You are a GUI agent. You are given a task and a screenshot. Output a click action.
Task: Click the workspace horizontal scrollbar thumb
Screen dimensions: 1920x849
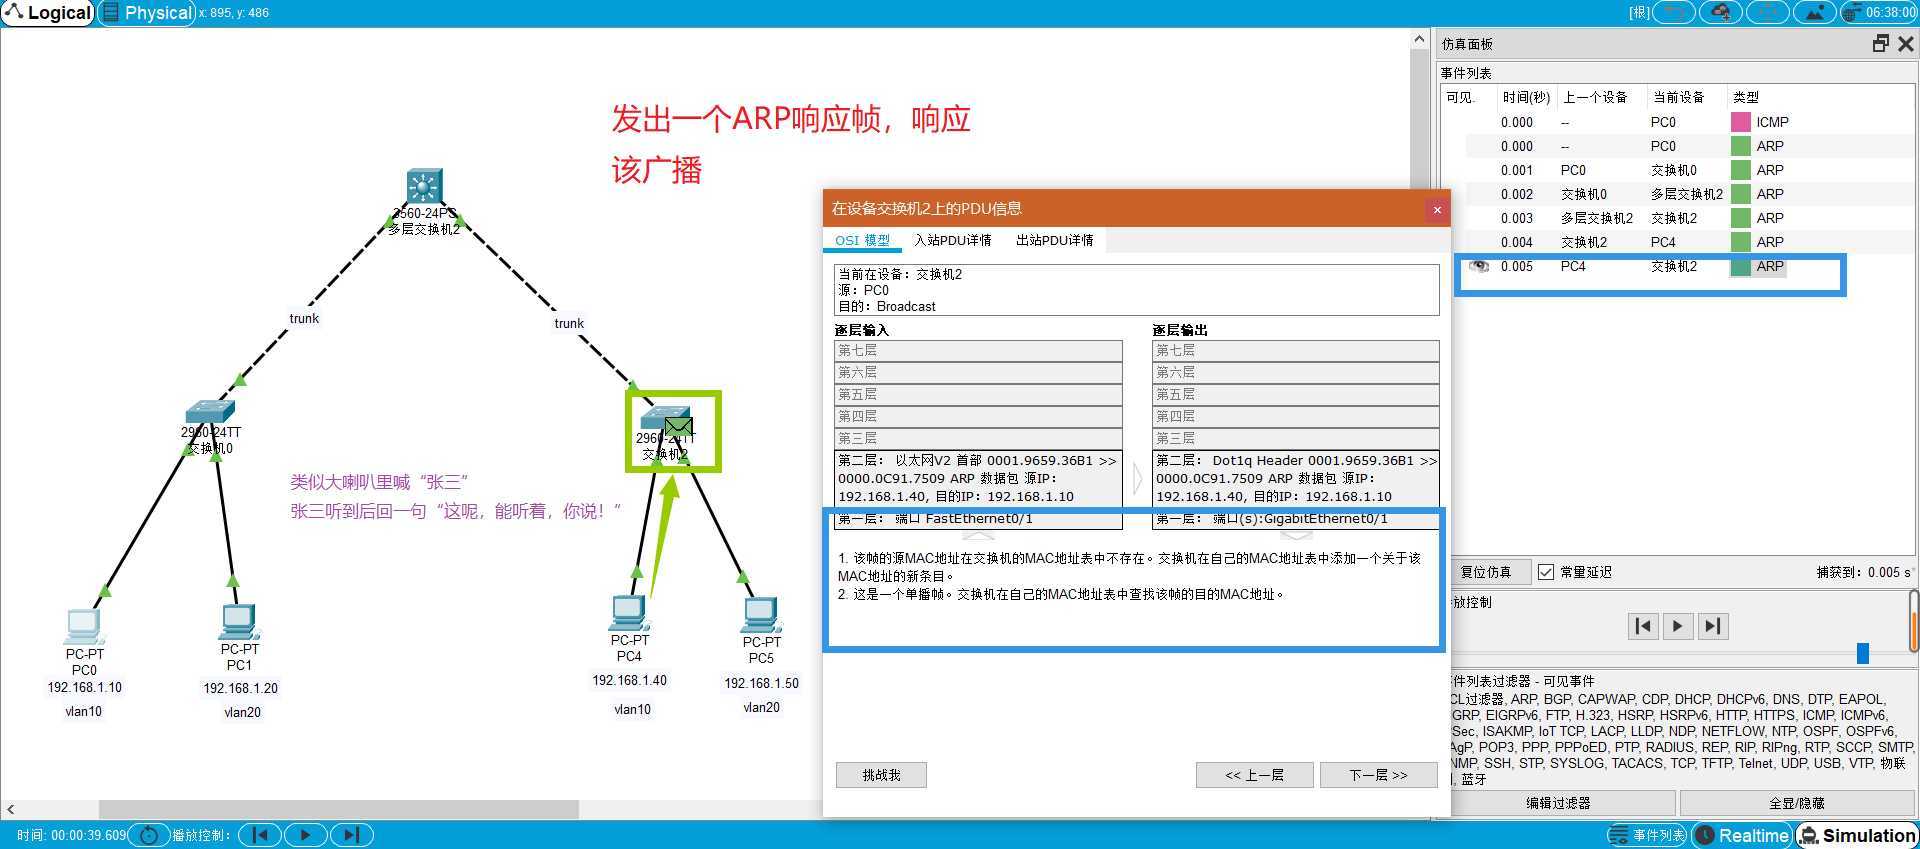338,809
